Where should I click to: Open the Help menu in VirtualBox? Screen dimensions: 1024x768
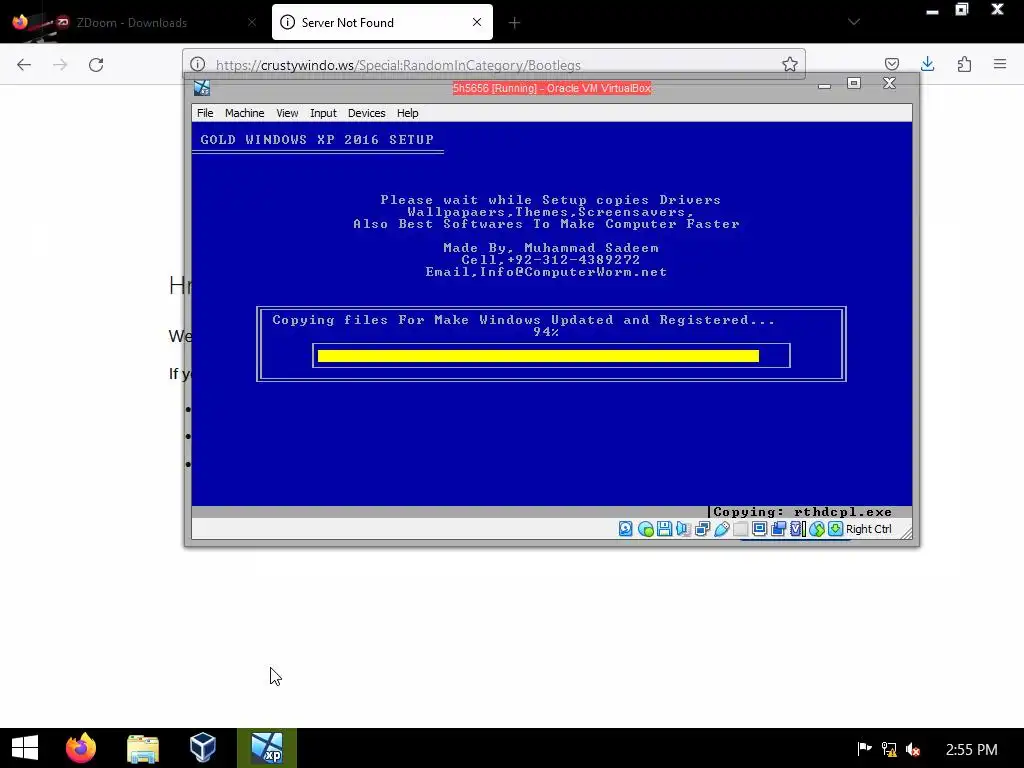(x=408, y=113)
